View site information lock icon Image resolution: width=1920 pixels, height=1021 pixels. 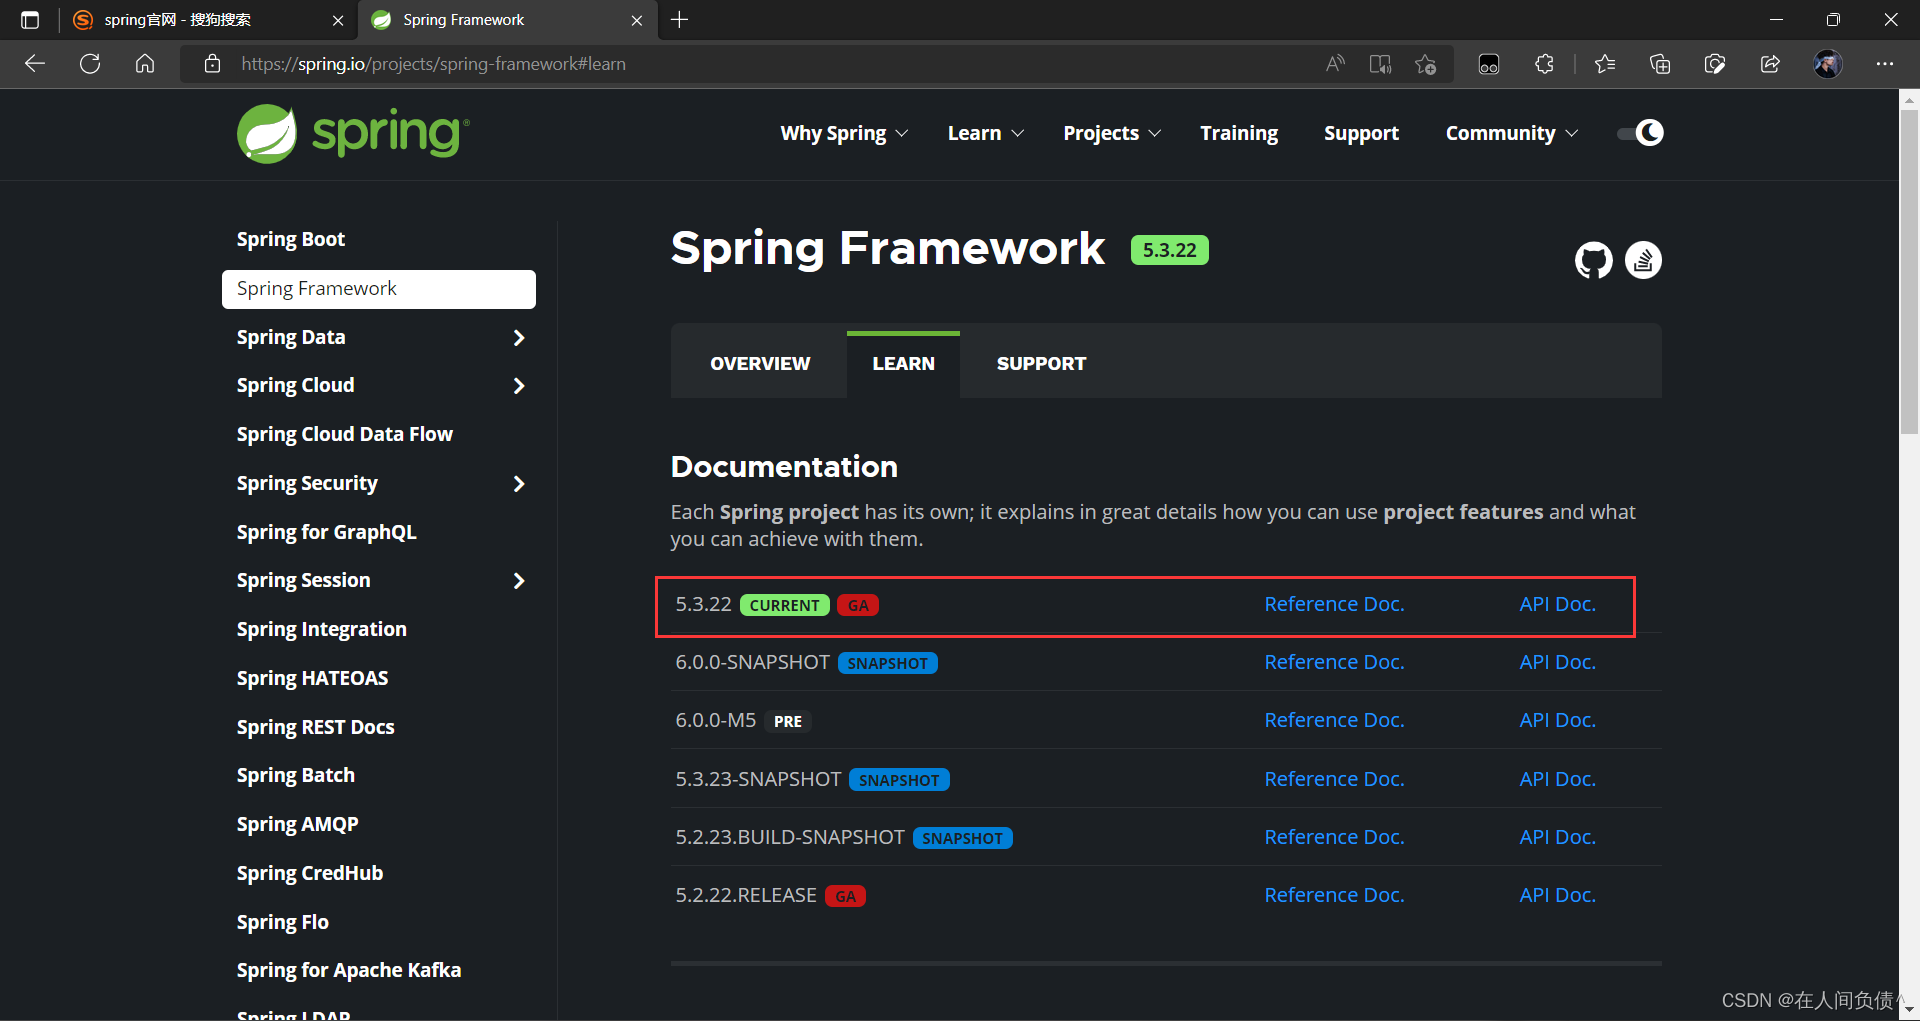pos(212,64)
